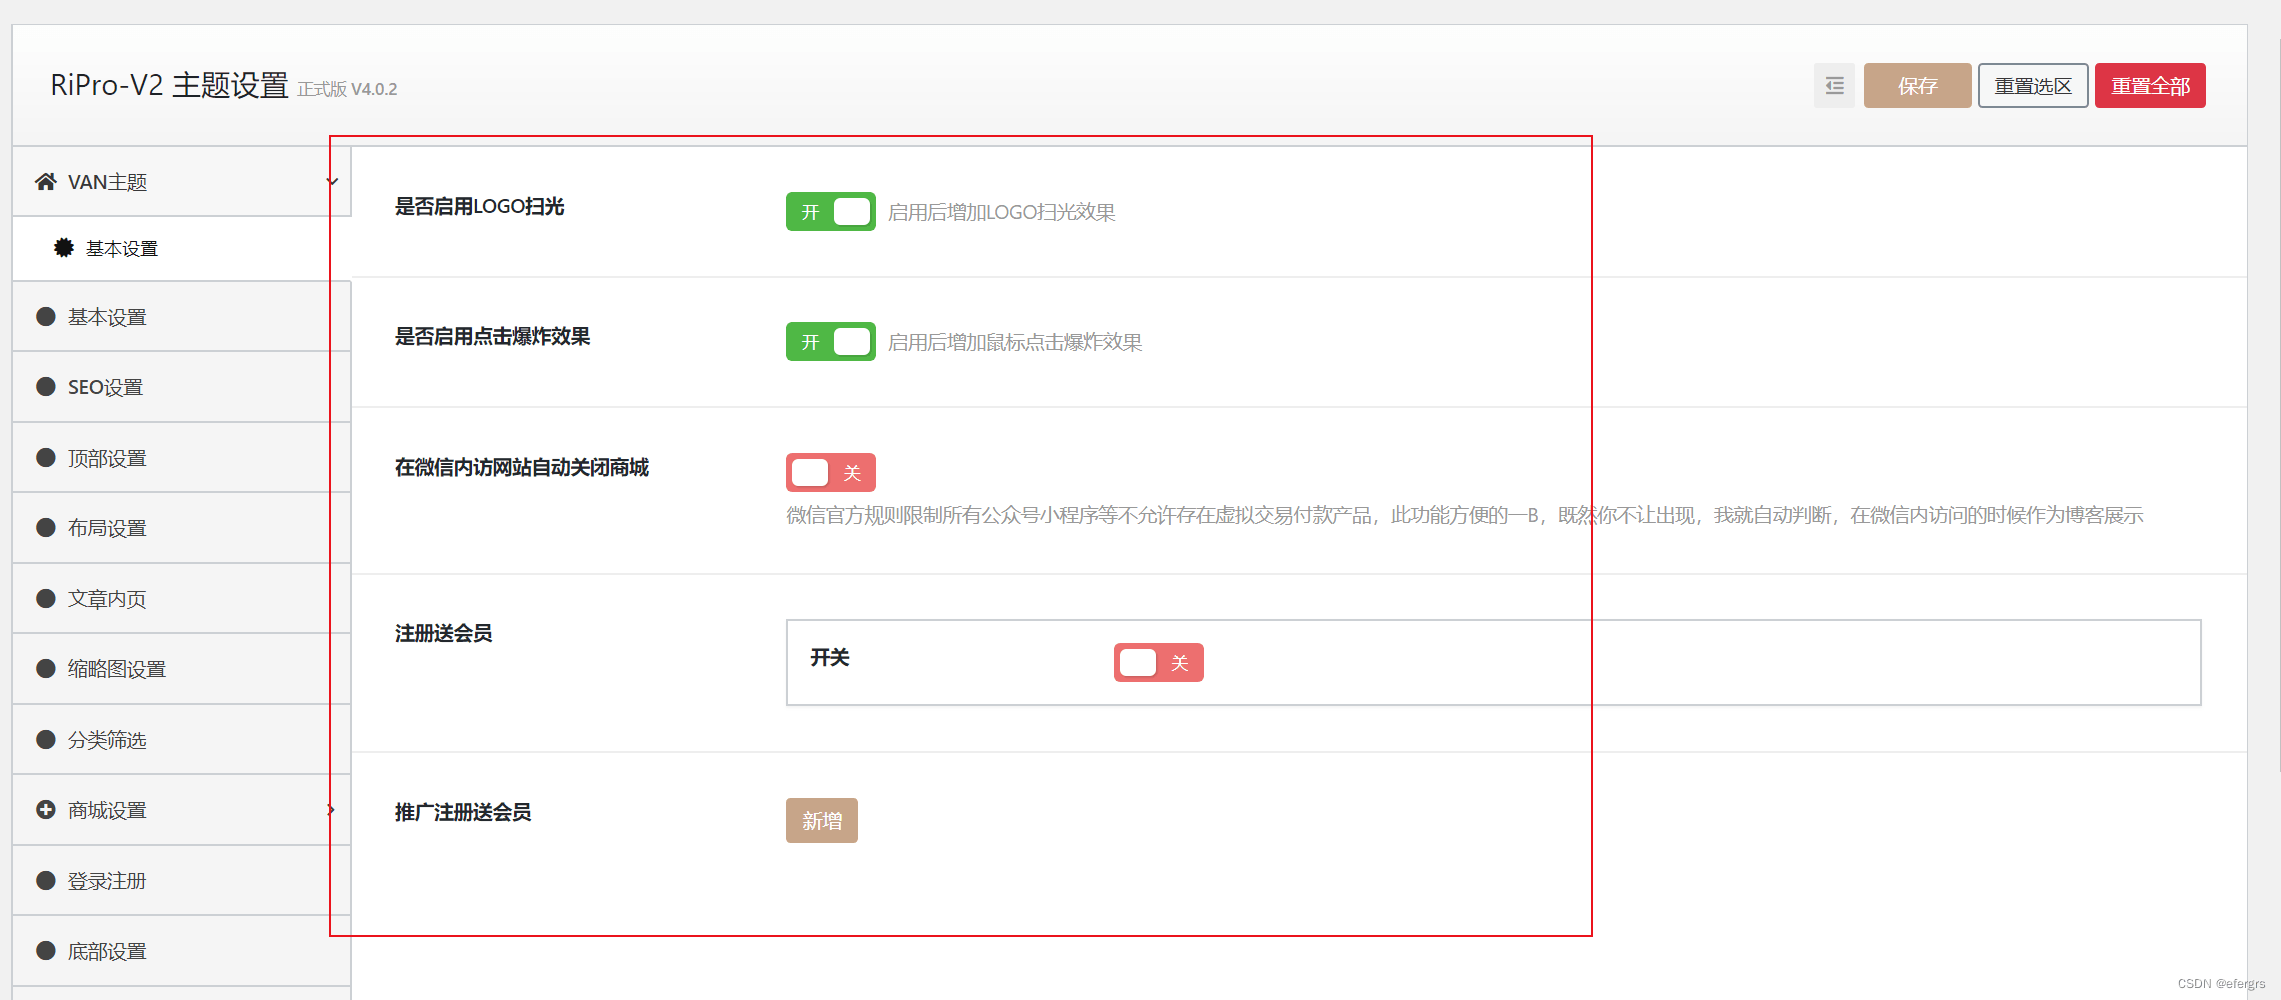Viewport: 2281px width, 1000px height.
Task: Disable the LOGO扫光 toggle
Action: click(x=830, y=211)
